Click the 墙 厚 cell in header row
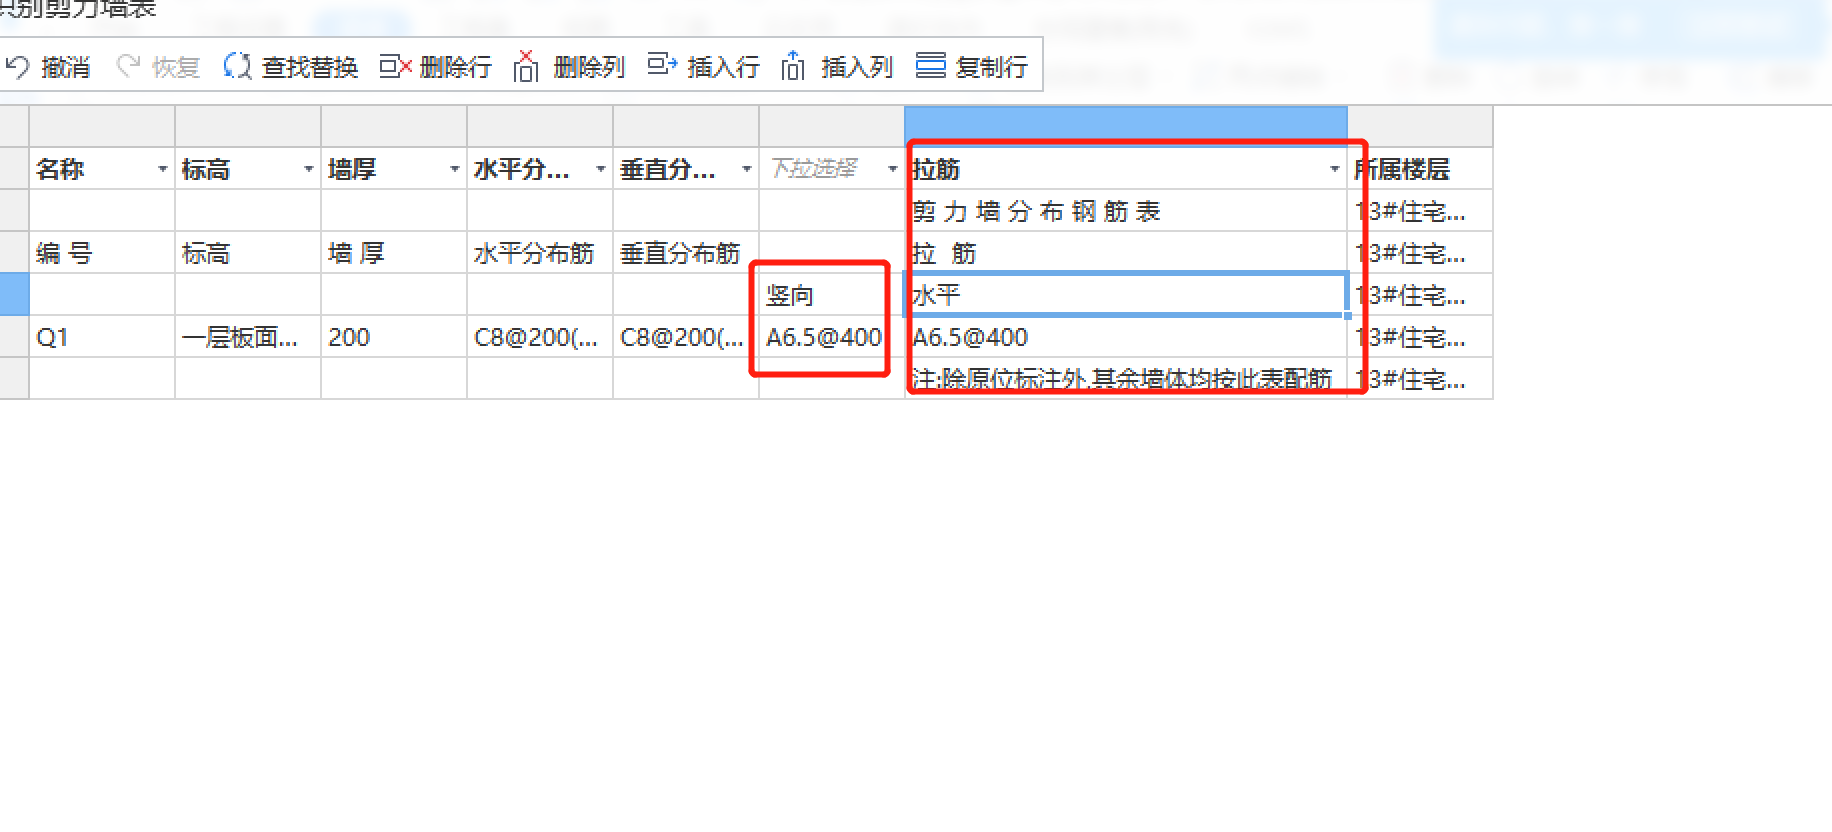Screen dimensions: 1832x832 [394, 253]
